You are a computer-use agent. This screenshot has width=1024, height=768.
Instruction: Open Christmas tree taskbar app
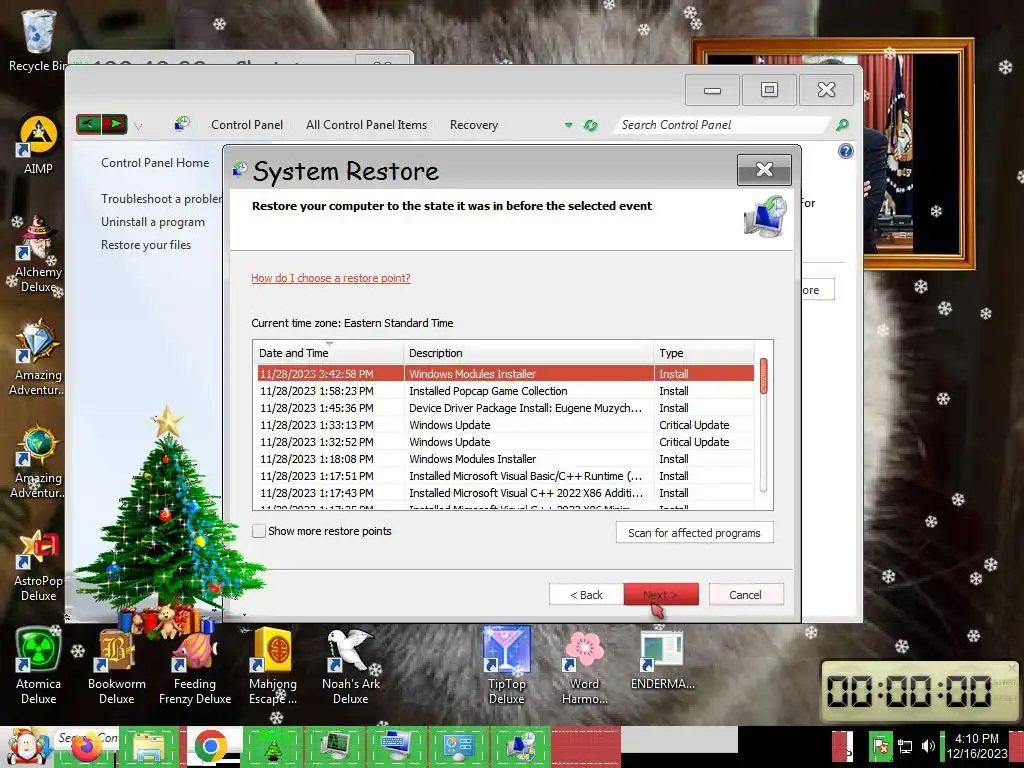(272, 747)
